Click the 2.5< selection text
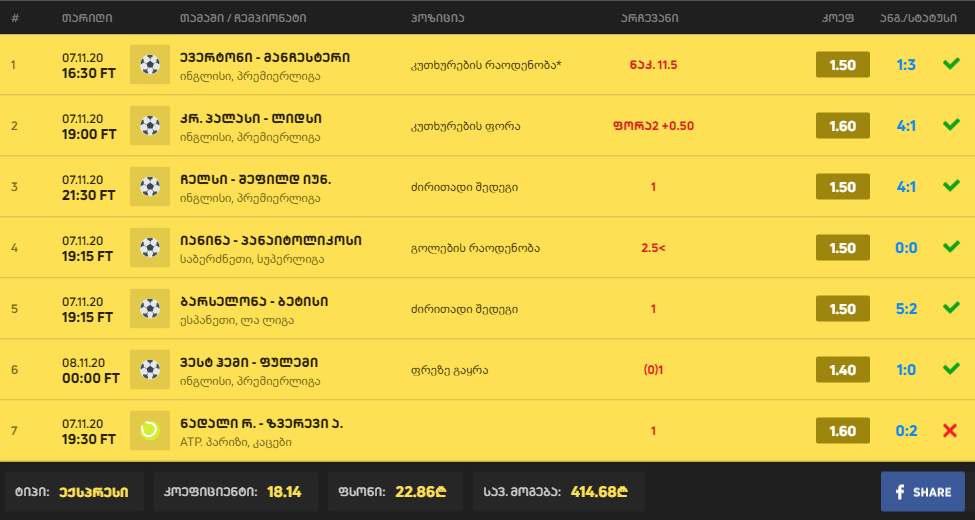The width and height of the screenshot is (975, 520). click(653, 248)
